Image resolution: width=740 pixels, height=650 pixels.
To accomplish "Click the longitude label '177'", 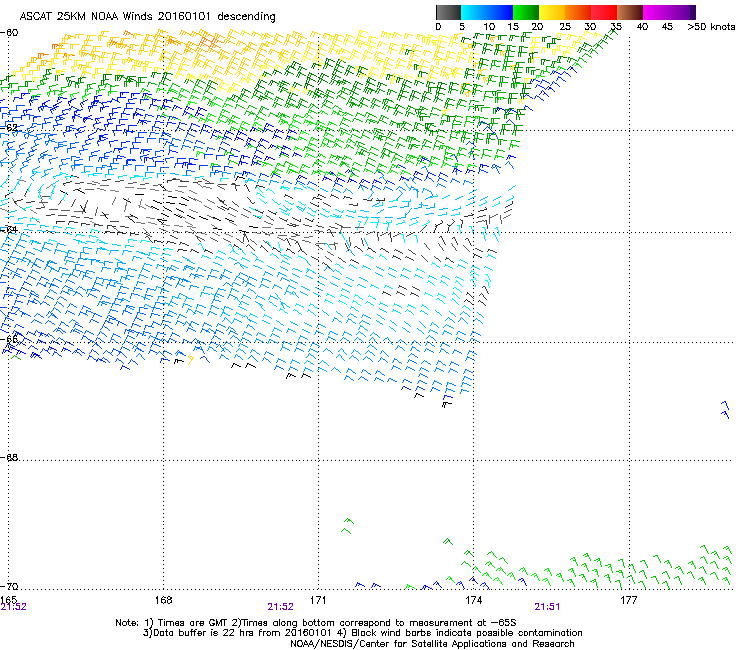I will click(628, 600).
